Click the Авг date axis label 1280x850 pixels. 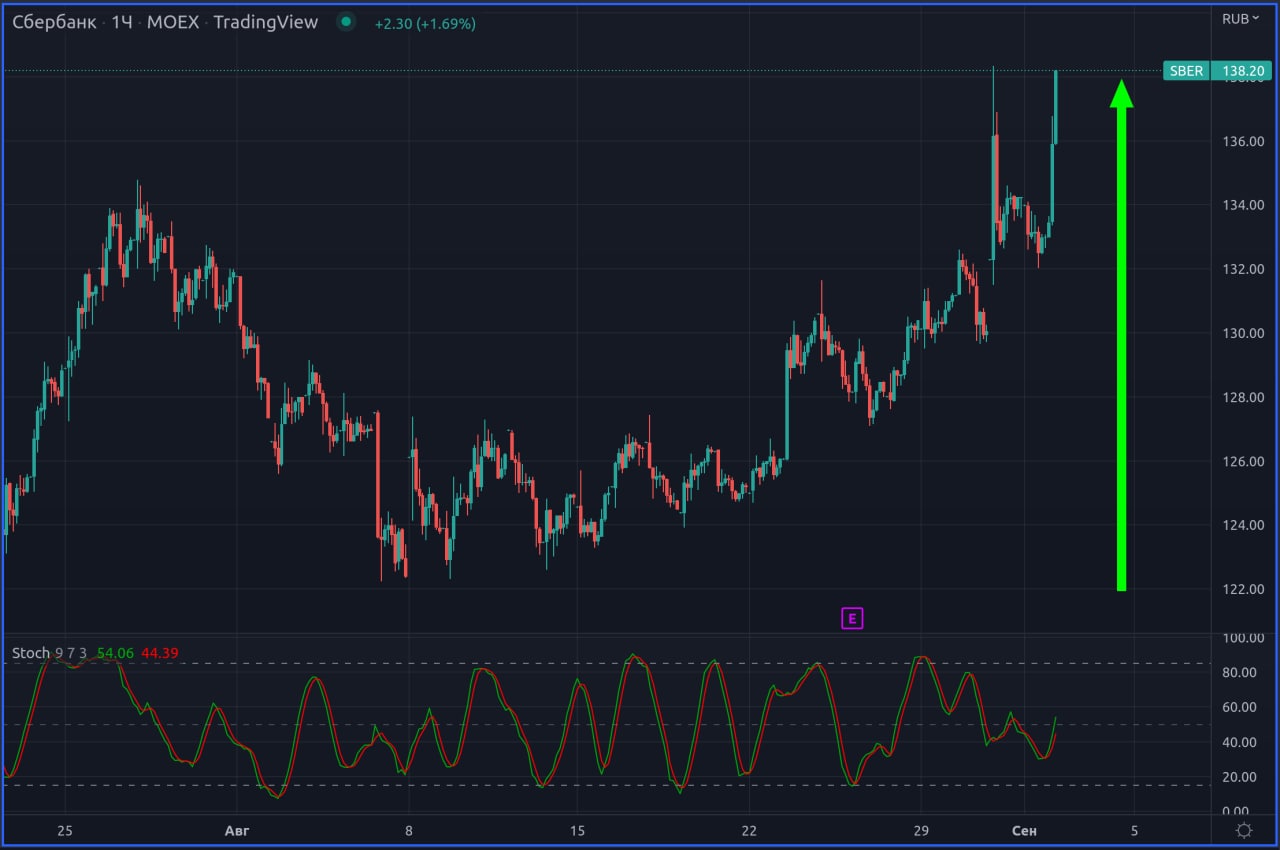[x=237, y=831]
